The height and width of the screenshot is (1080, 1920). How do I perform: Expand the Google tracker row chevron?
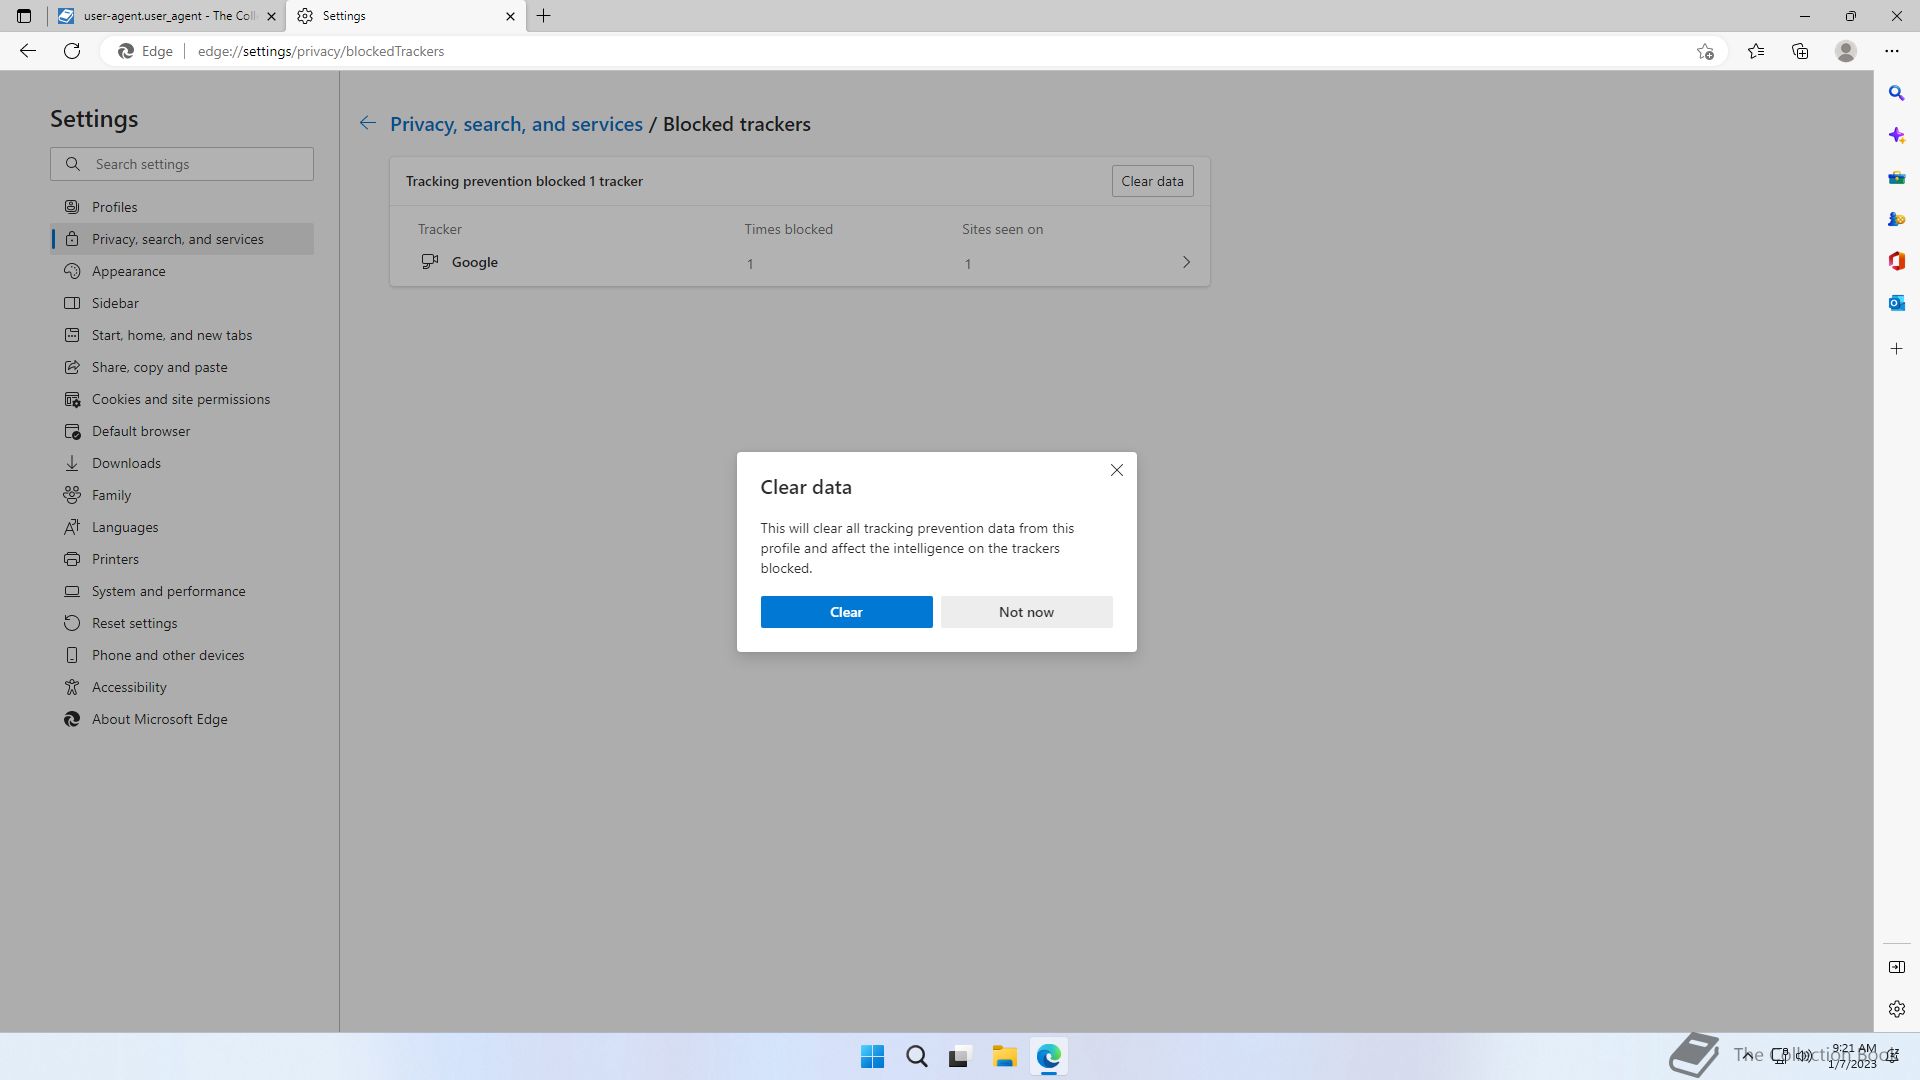(x=1186, y=263)
